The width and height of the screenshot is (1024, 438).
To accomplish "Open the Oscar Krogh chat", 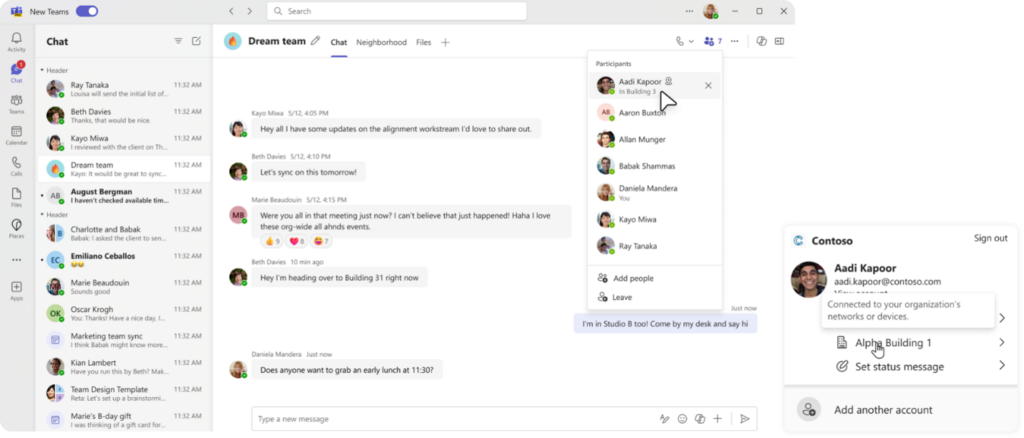I will [x=124, y=313].
